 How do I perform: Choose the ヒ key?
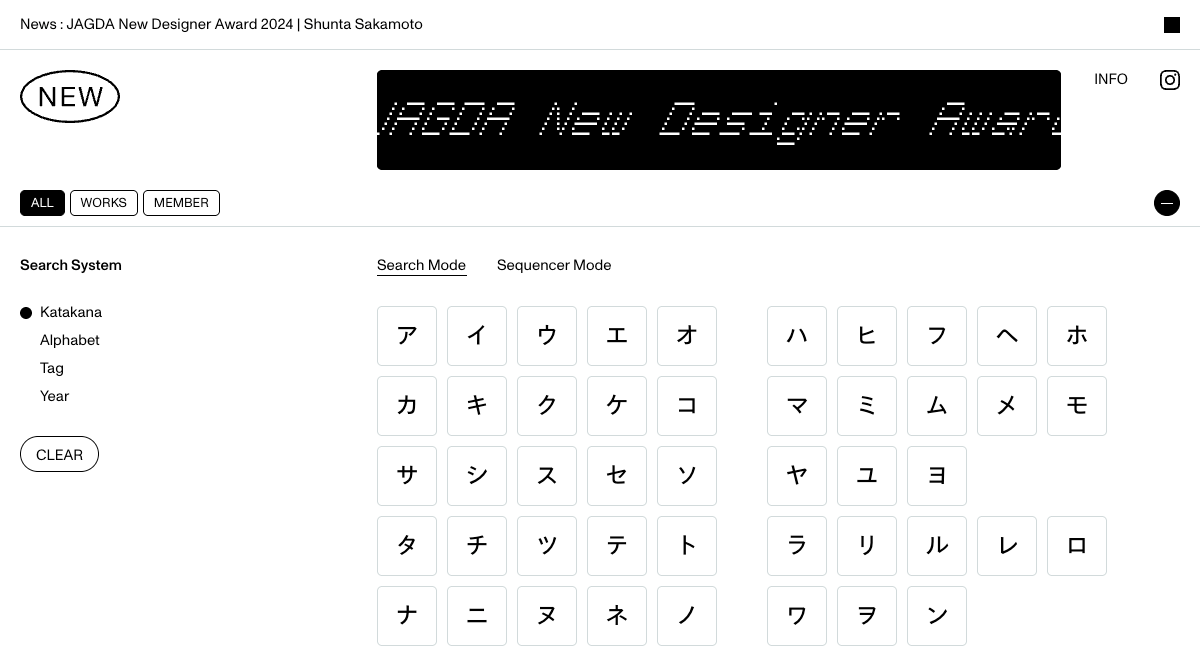pos(867,336)
